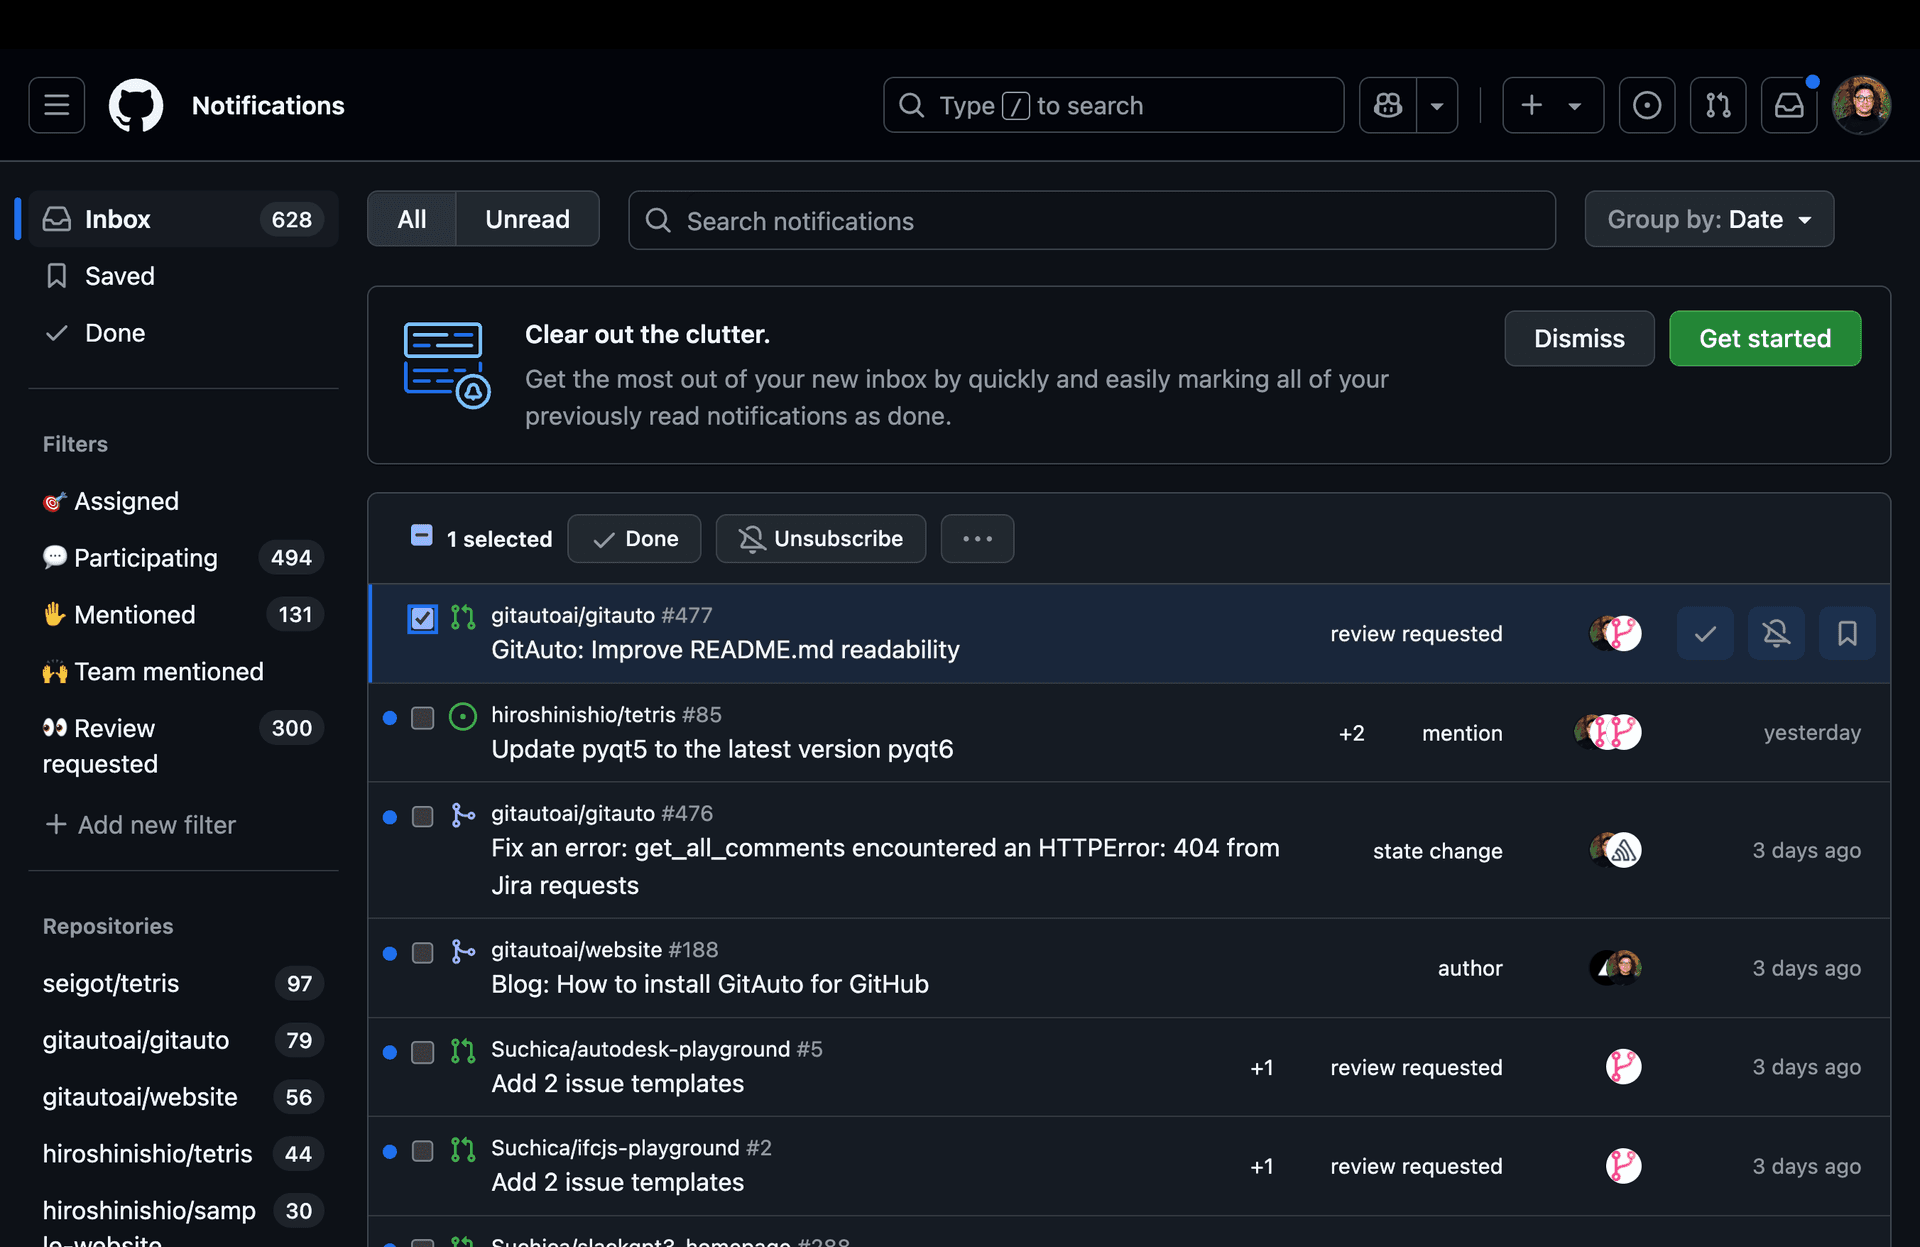This screenshot has height=1247, width=1920.
Task: Mark the GitAuto README notification as done
Action: pyautogui.click(x=1705, y=633)
